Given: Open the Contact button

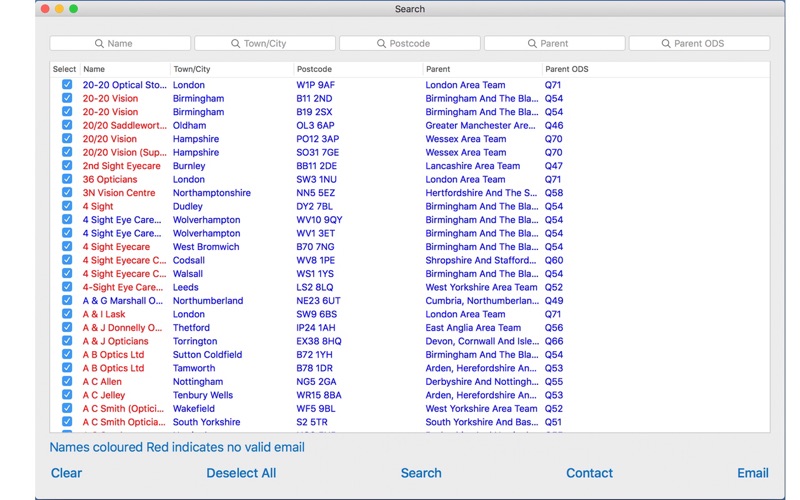Looking at the screenshot, I should pyautogui.click(x=589, y=473).
